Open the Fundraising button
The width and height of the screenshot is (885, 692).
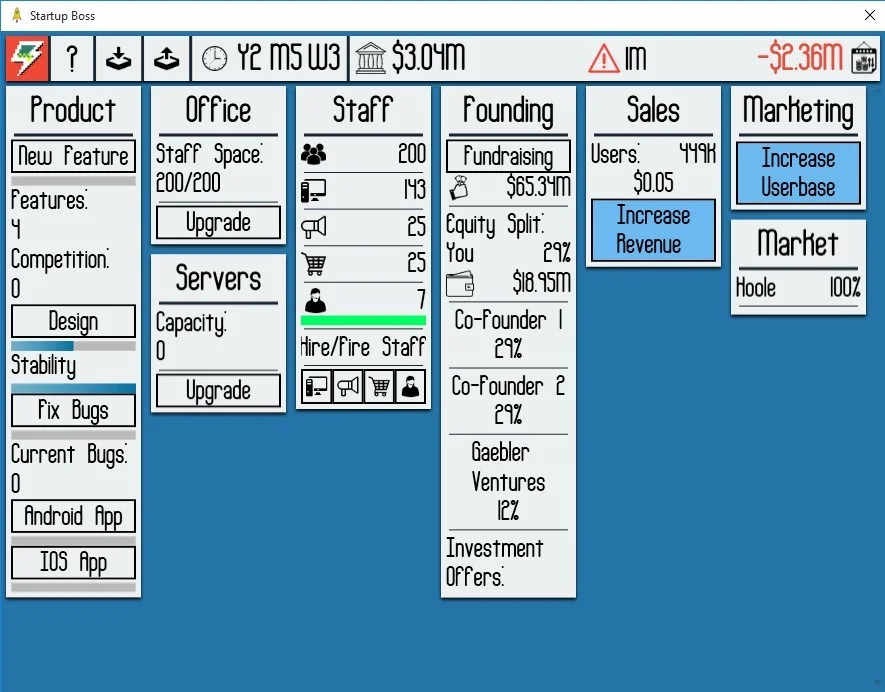pos(508,156)
